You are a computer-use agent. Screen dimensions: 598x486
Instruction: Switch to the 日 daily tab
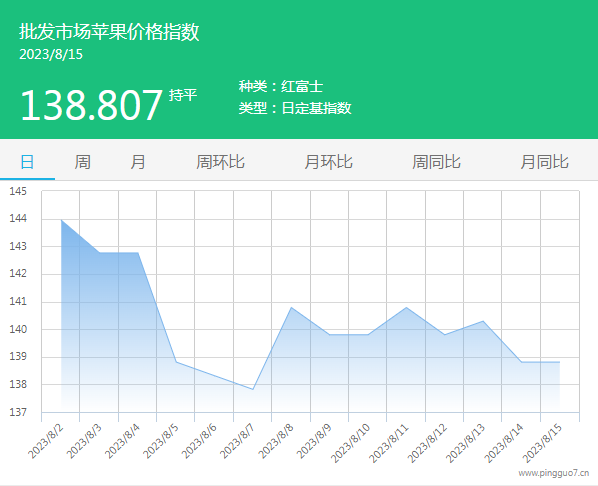coord(27,162)
